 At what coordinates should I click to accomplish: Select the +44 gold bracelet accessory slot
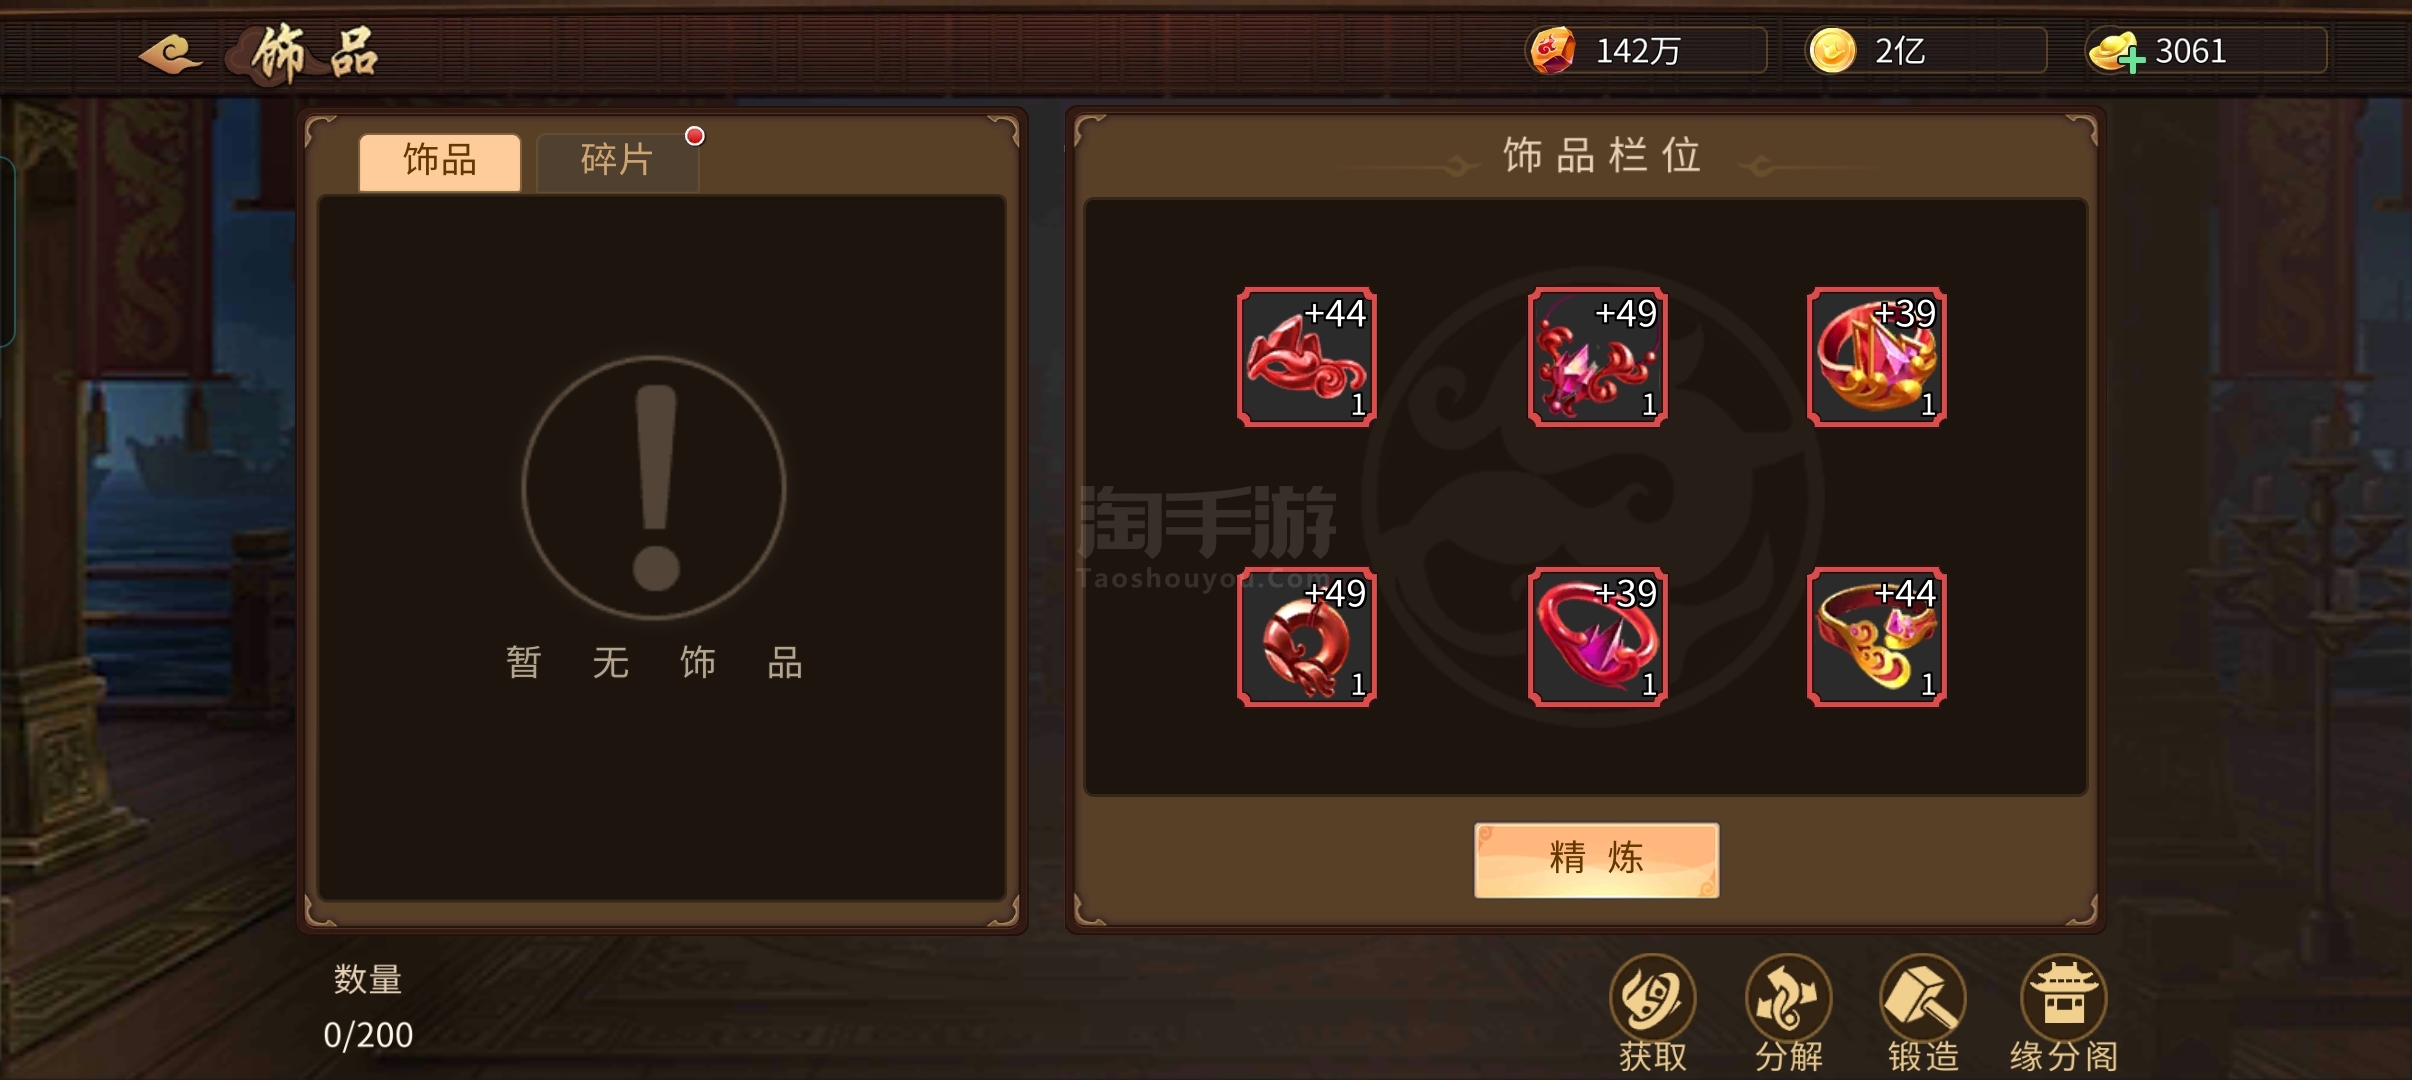coord(1876,637)
